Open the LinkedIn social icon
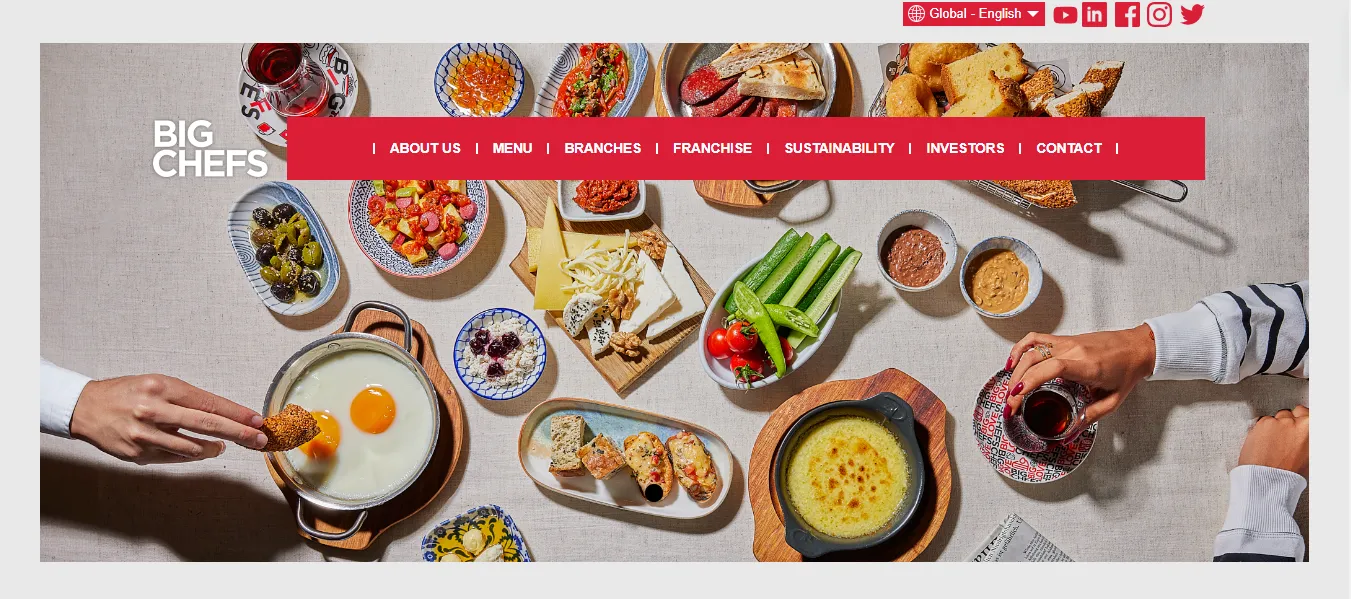The width and height of the screenshot is (1351, 599). pyautogui.click(x=1094, y=15)
